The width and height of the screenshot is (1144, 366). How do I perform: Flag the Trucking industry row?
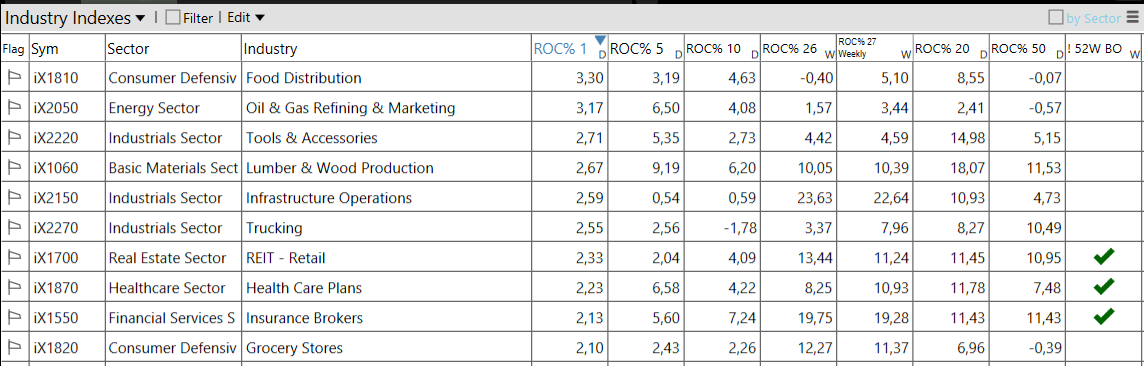point(15,227)
